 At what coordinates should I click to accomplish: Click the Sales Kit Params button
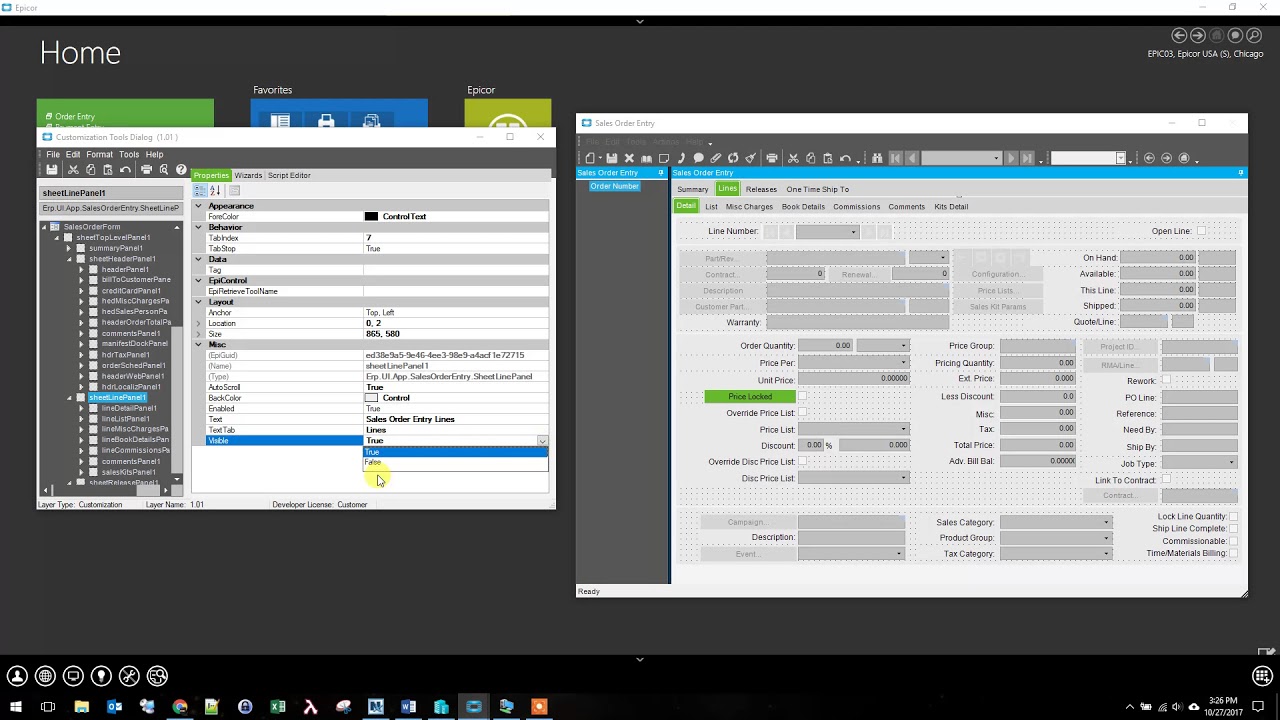997,306
